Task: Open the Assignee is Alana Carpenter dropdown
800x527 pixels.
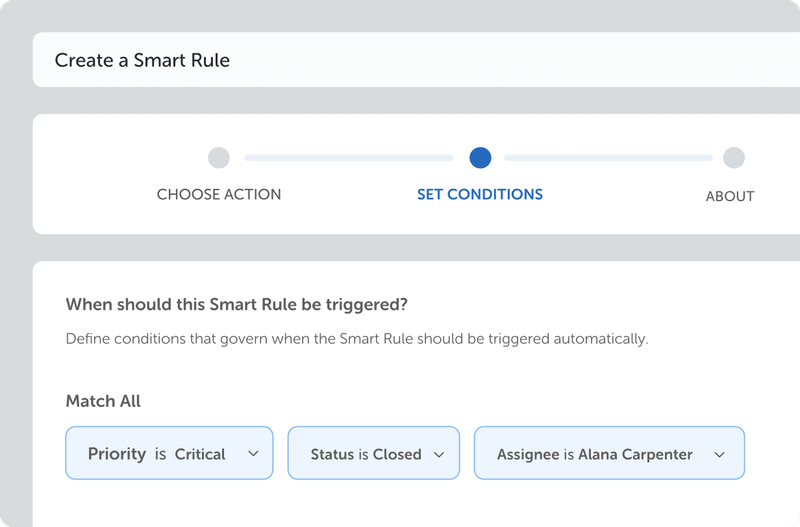Action: pos(609,454)
